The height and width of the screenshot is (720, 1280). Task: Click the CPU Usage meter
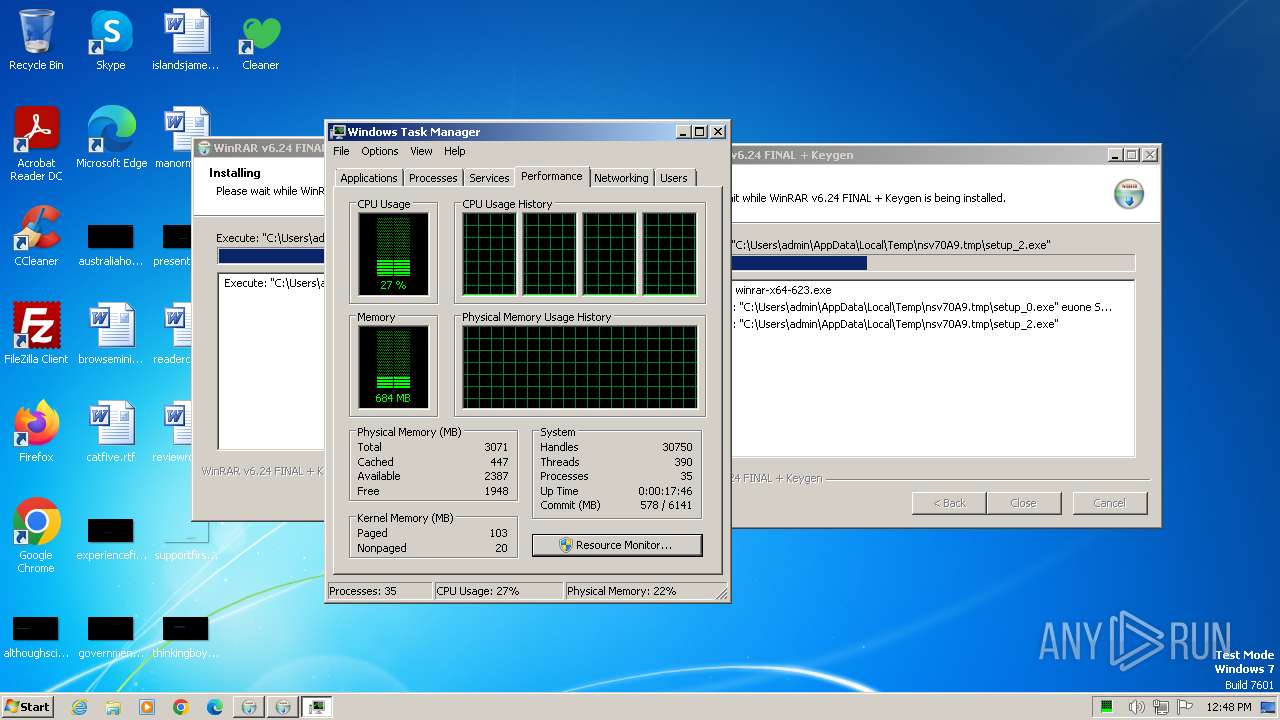[393, 254]
